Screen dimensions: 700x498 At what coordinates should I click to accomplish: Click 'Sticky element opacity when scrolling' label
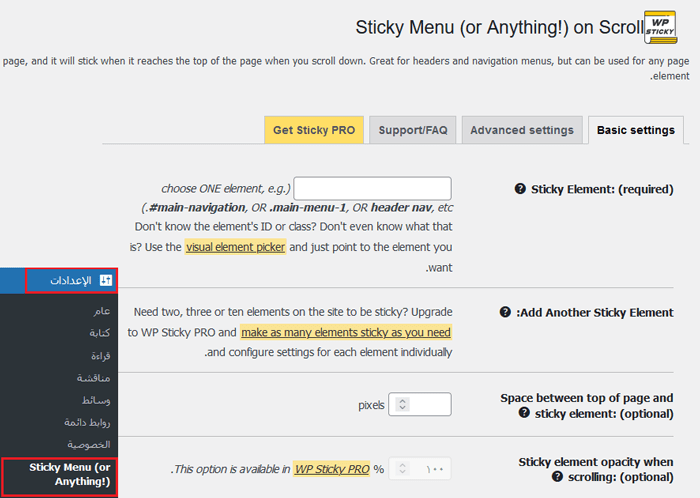[596, 469]
